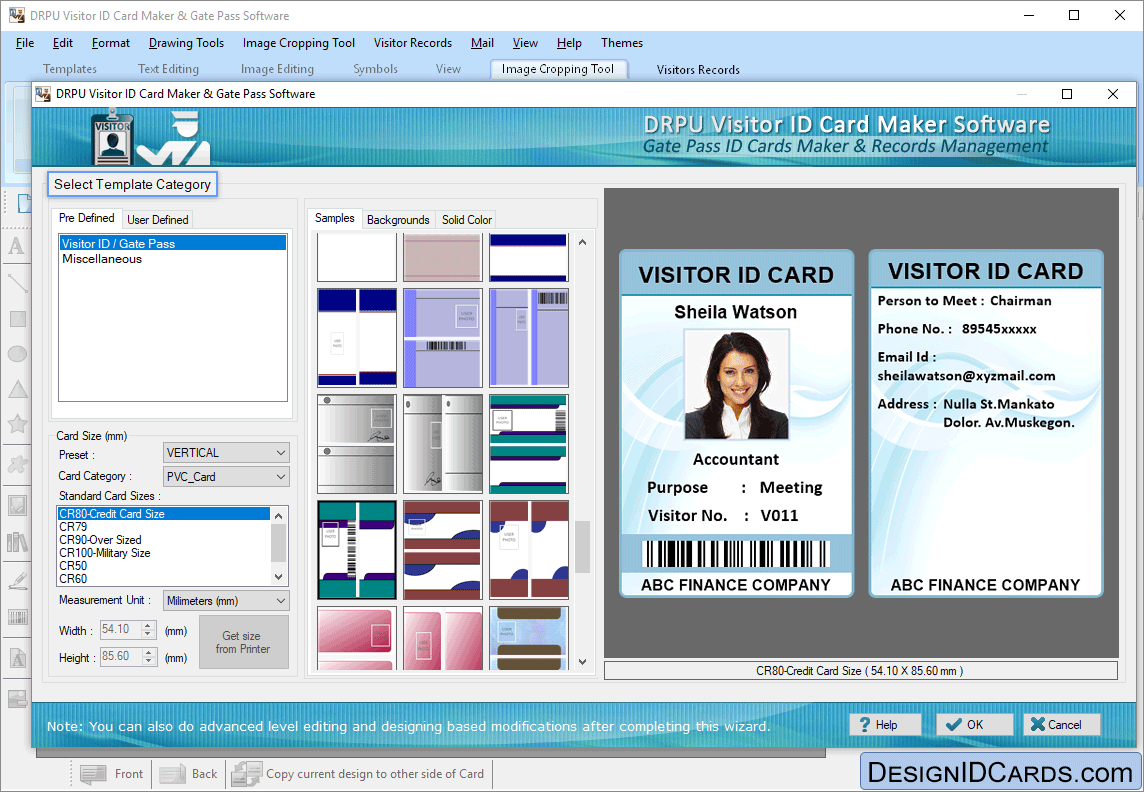Switch to the User Defined tab

[158, 220]
